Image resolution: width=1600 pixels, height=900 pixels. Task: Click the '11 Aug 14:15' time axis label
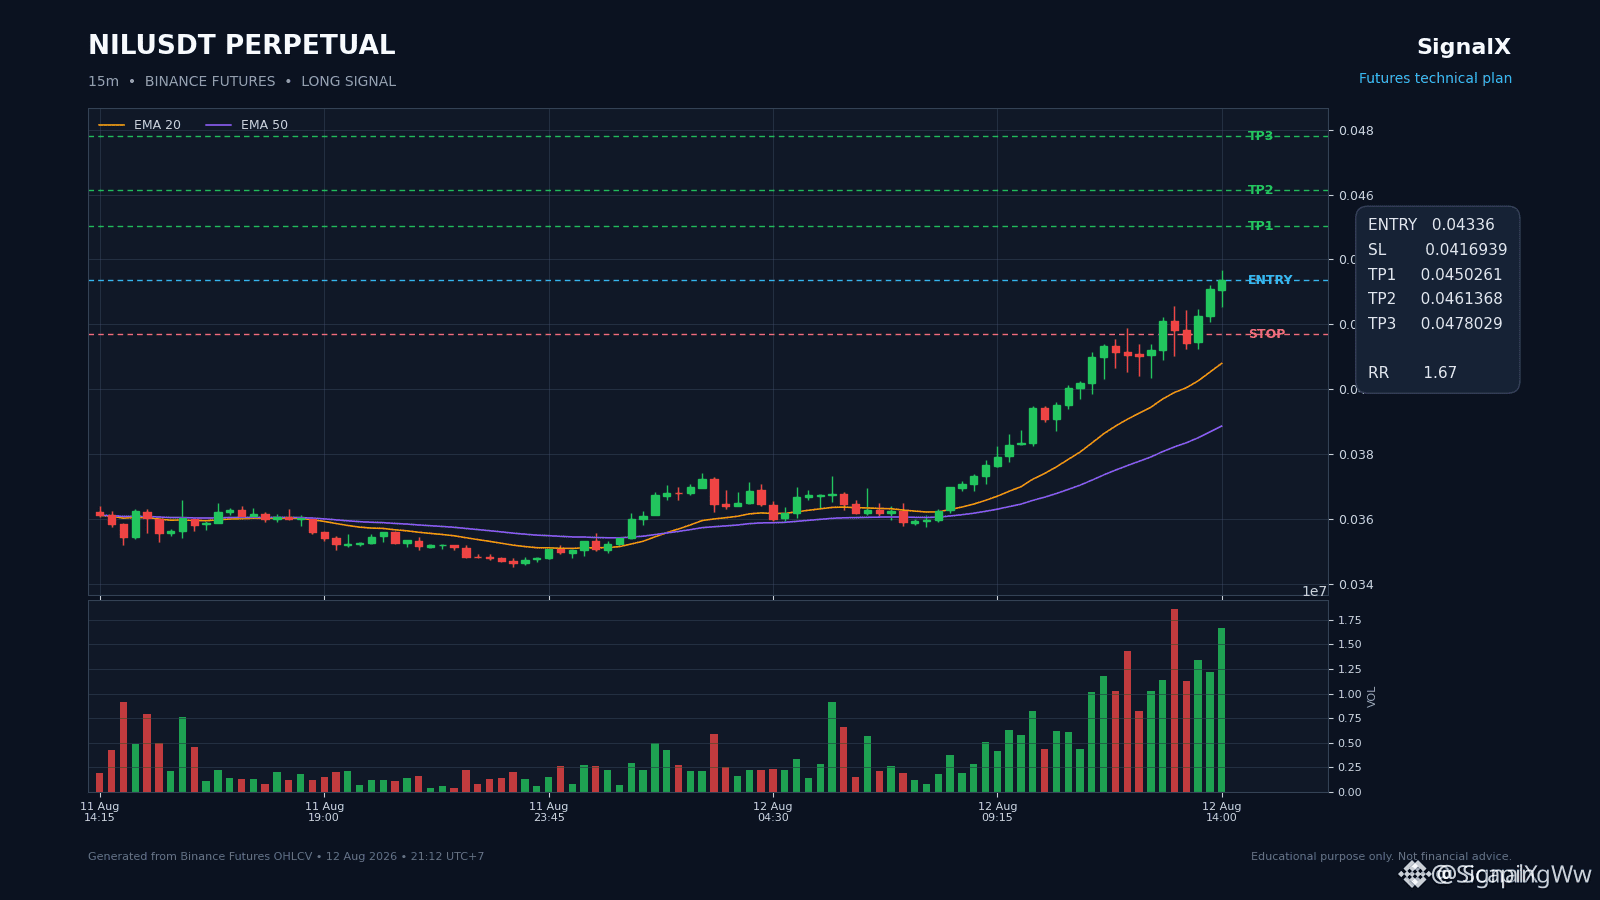(x=99, y=812)
